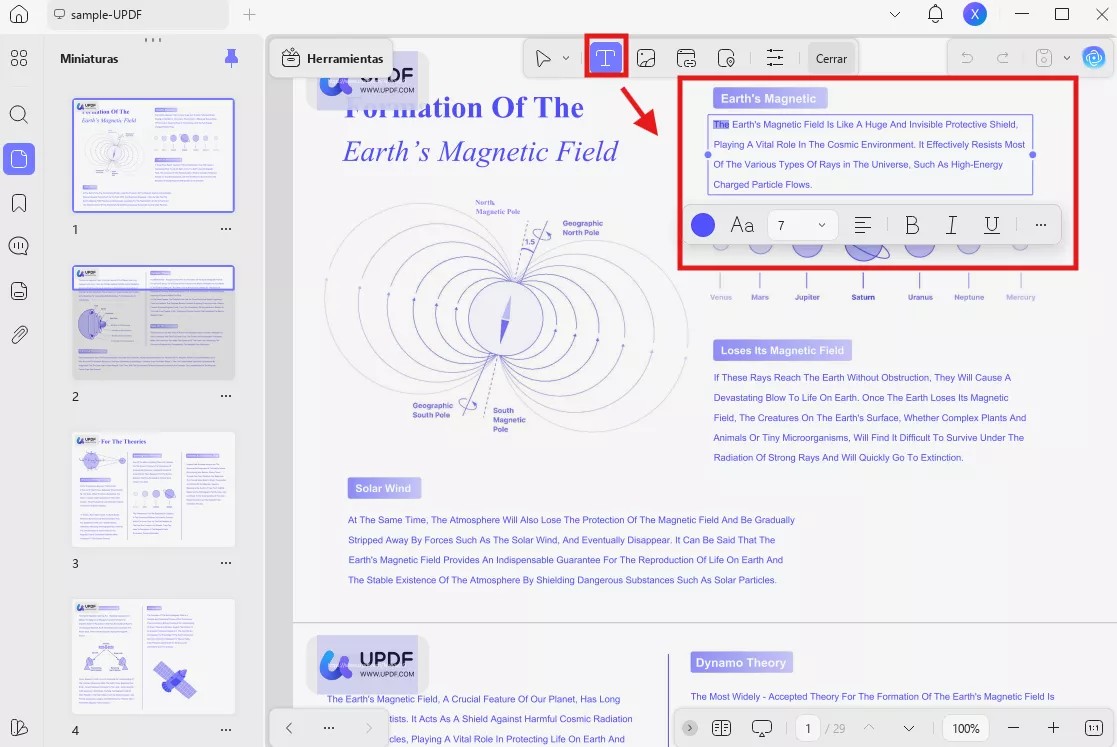Redo the last action

pyautogui.click(x=1002, y=58)
